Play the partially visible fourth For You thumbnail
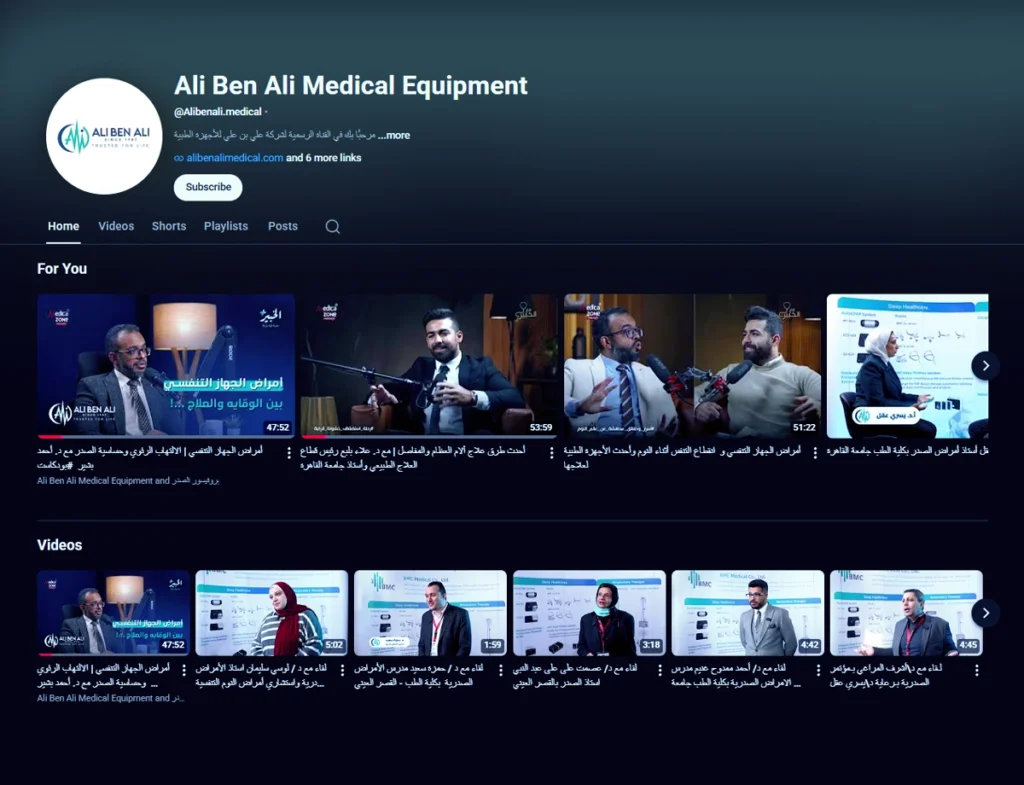Image resolution: width=1024 pixels, height=785 pixels. (908, 366)
